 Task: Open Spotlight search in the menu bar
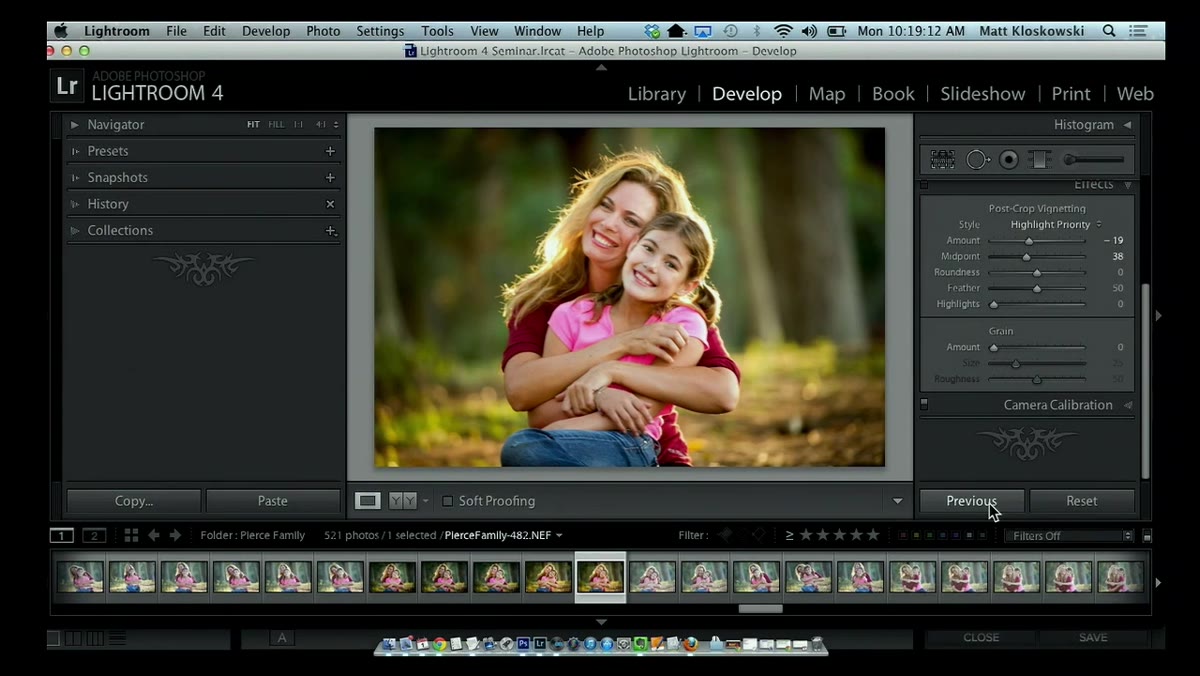pos(1109,31)
